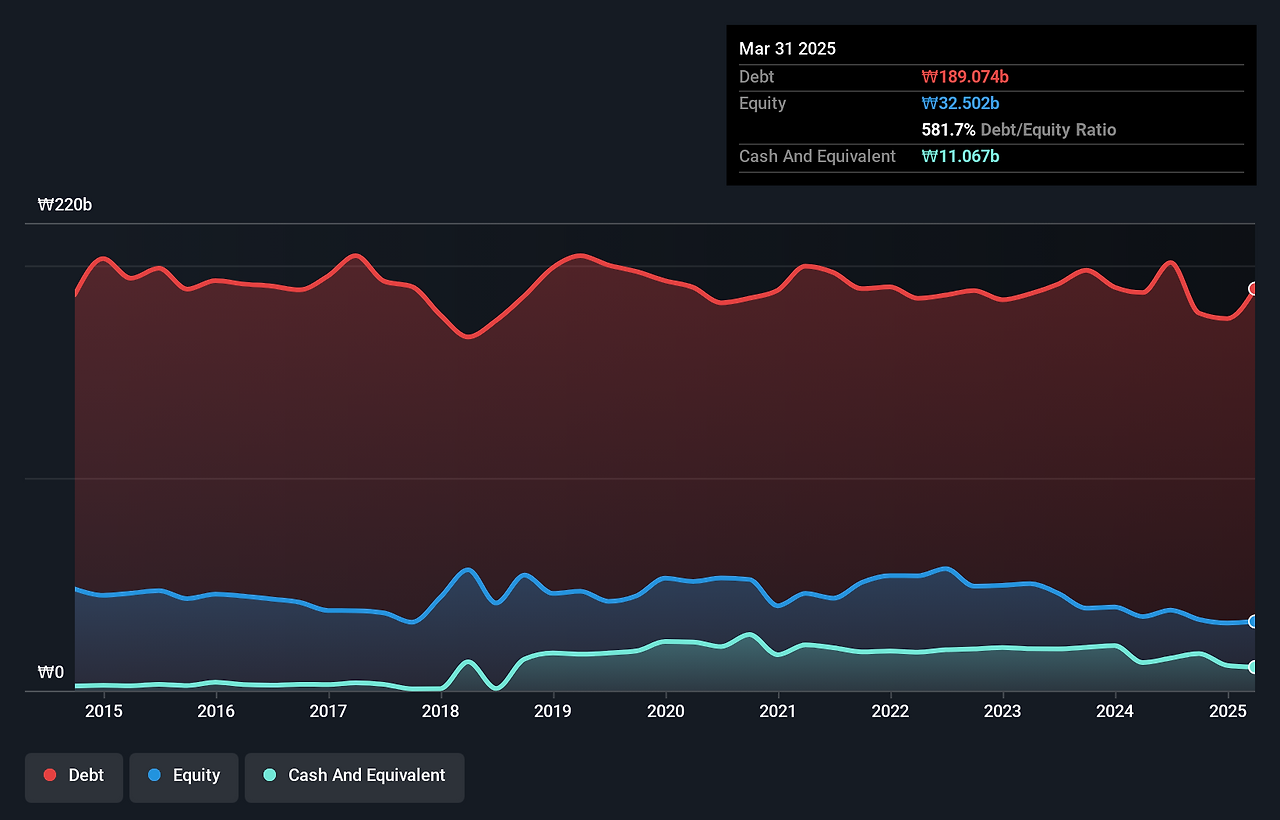Viewport: 1280px width, 820px height.
Task: Click the blue Equity legend dot
Action: (154, 776)
